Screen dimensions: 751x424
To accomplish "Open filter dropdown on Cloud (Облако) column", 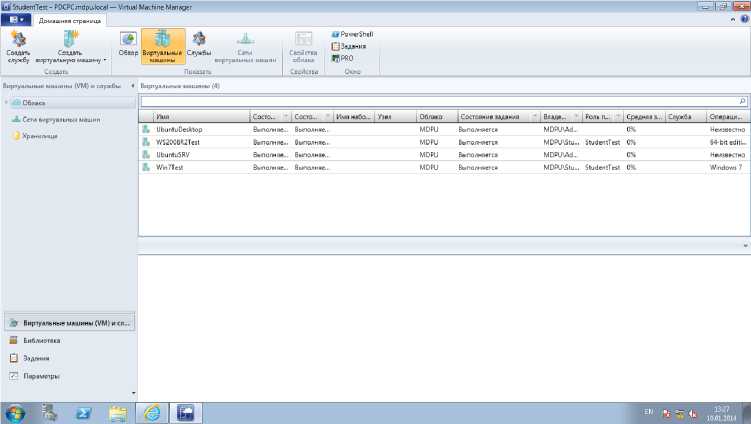I will tap(451, 116).
